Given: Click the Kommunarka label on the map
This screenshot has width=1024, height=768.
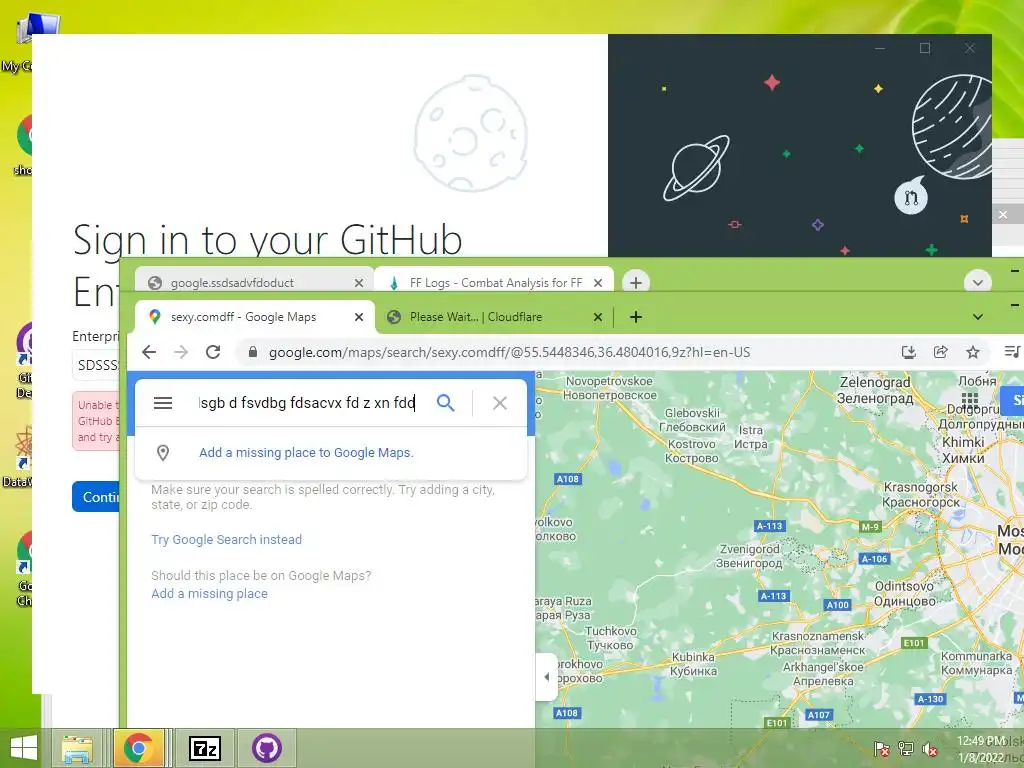Looking at the screenshot, I should (976, 662).
